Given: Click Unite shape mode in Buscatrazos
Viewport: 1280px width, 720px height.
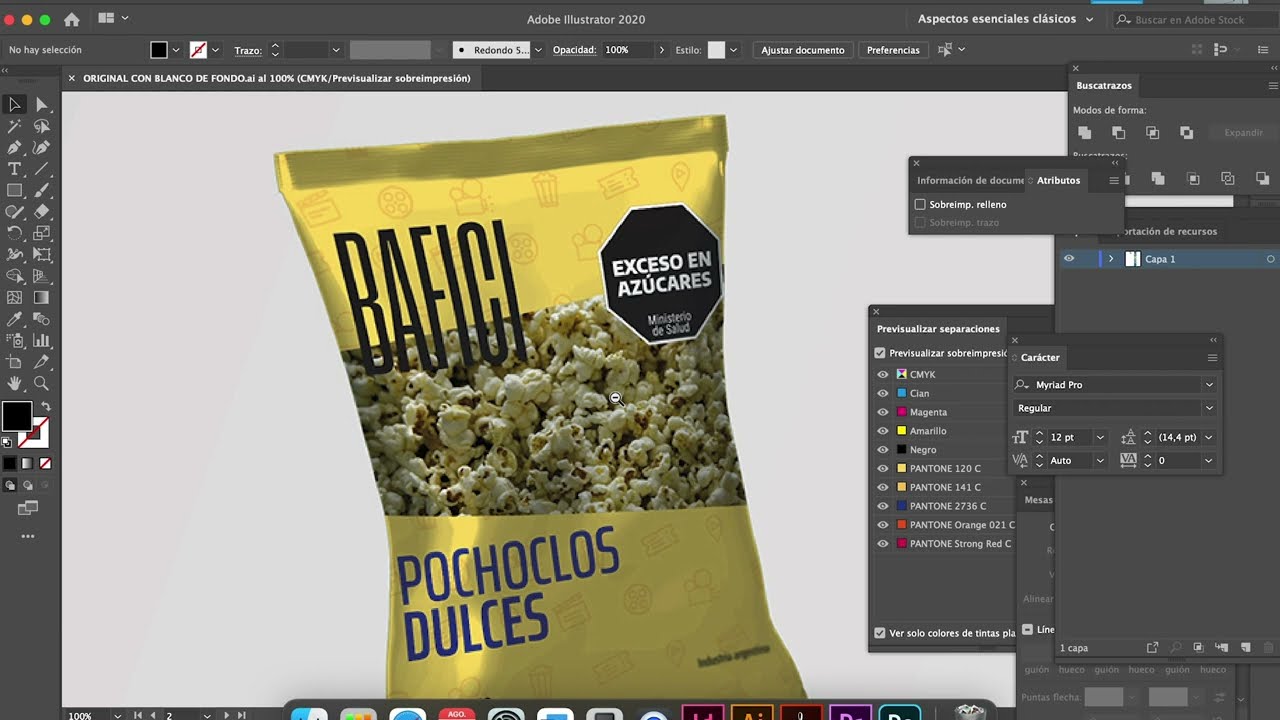Looking at the screenshot, I should click(x=1084, y=132).
